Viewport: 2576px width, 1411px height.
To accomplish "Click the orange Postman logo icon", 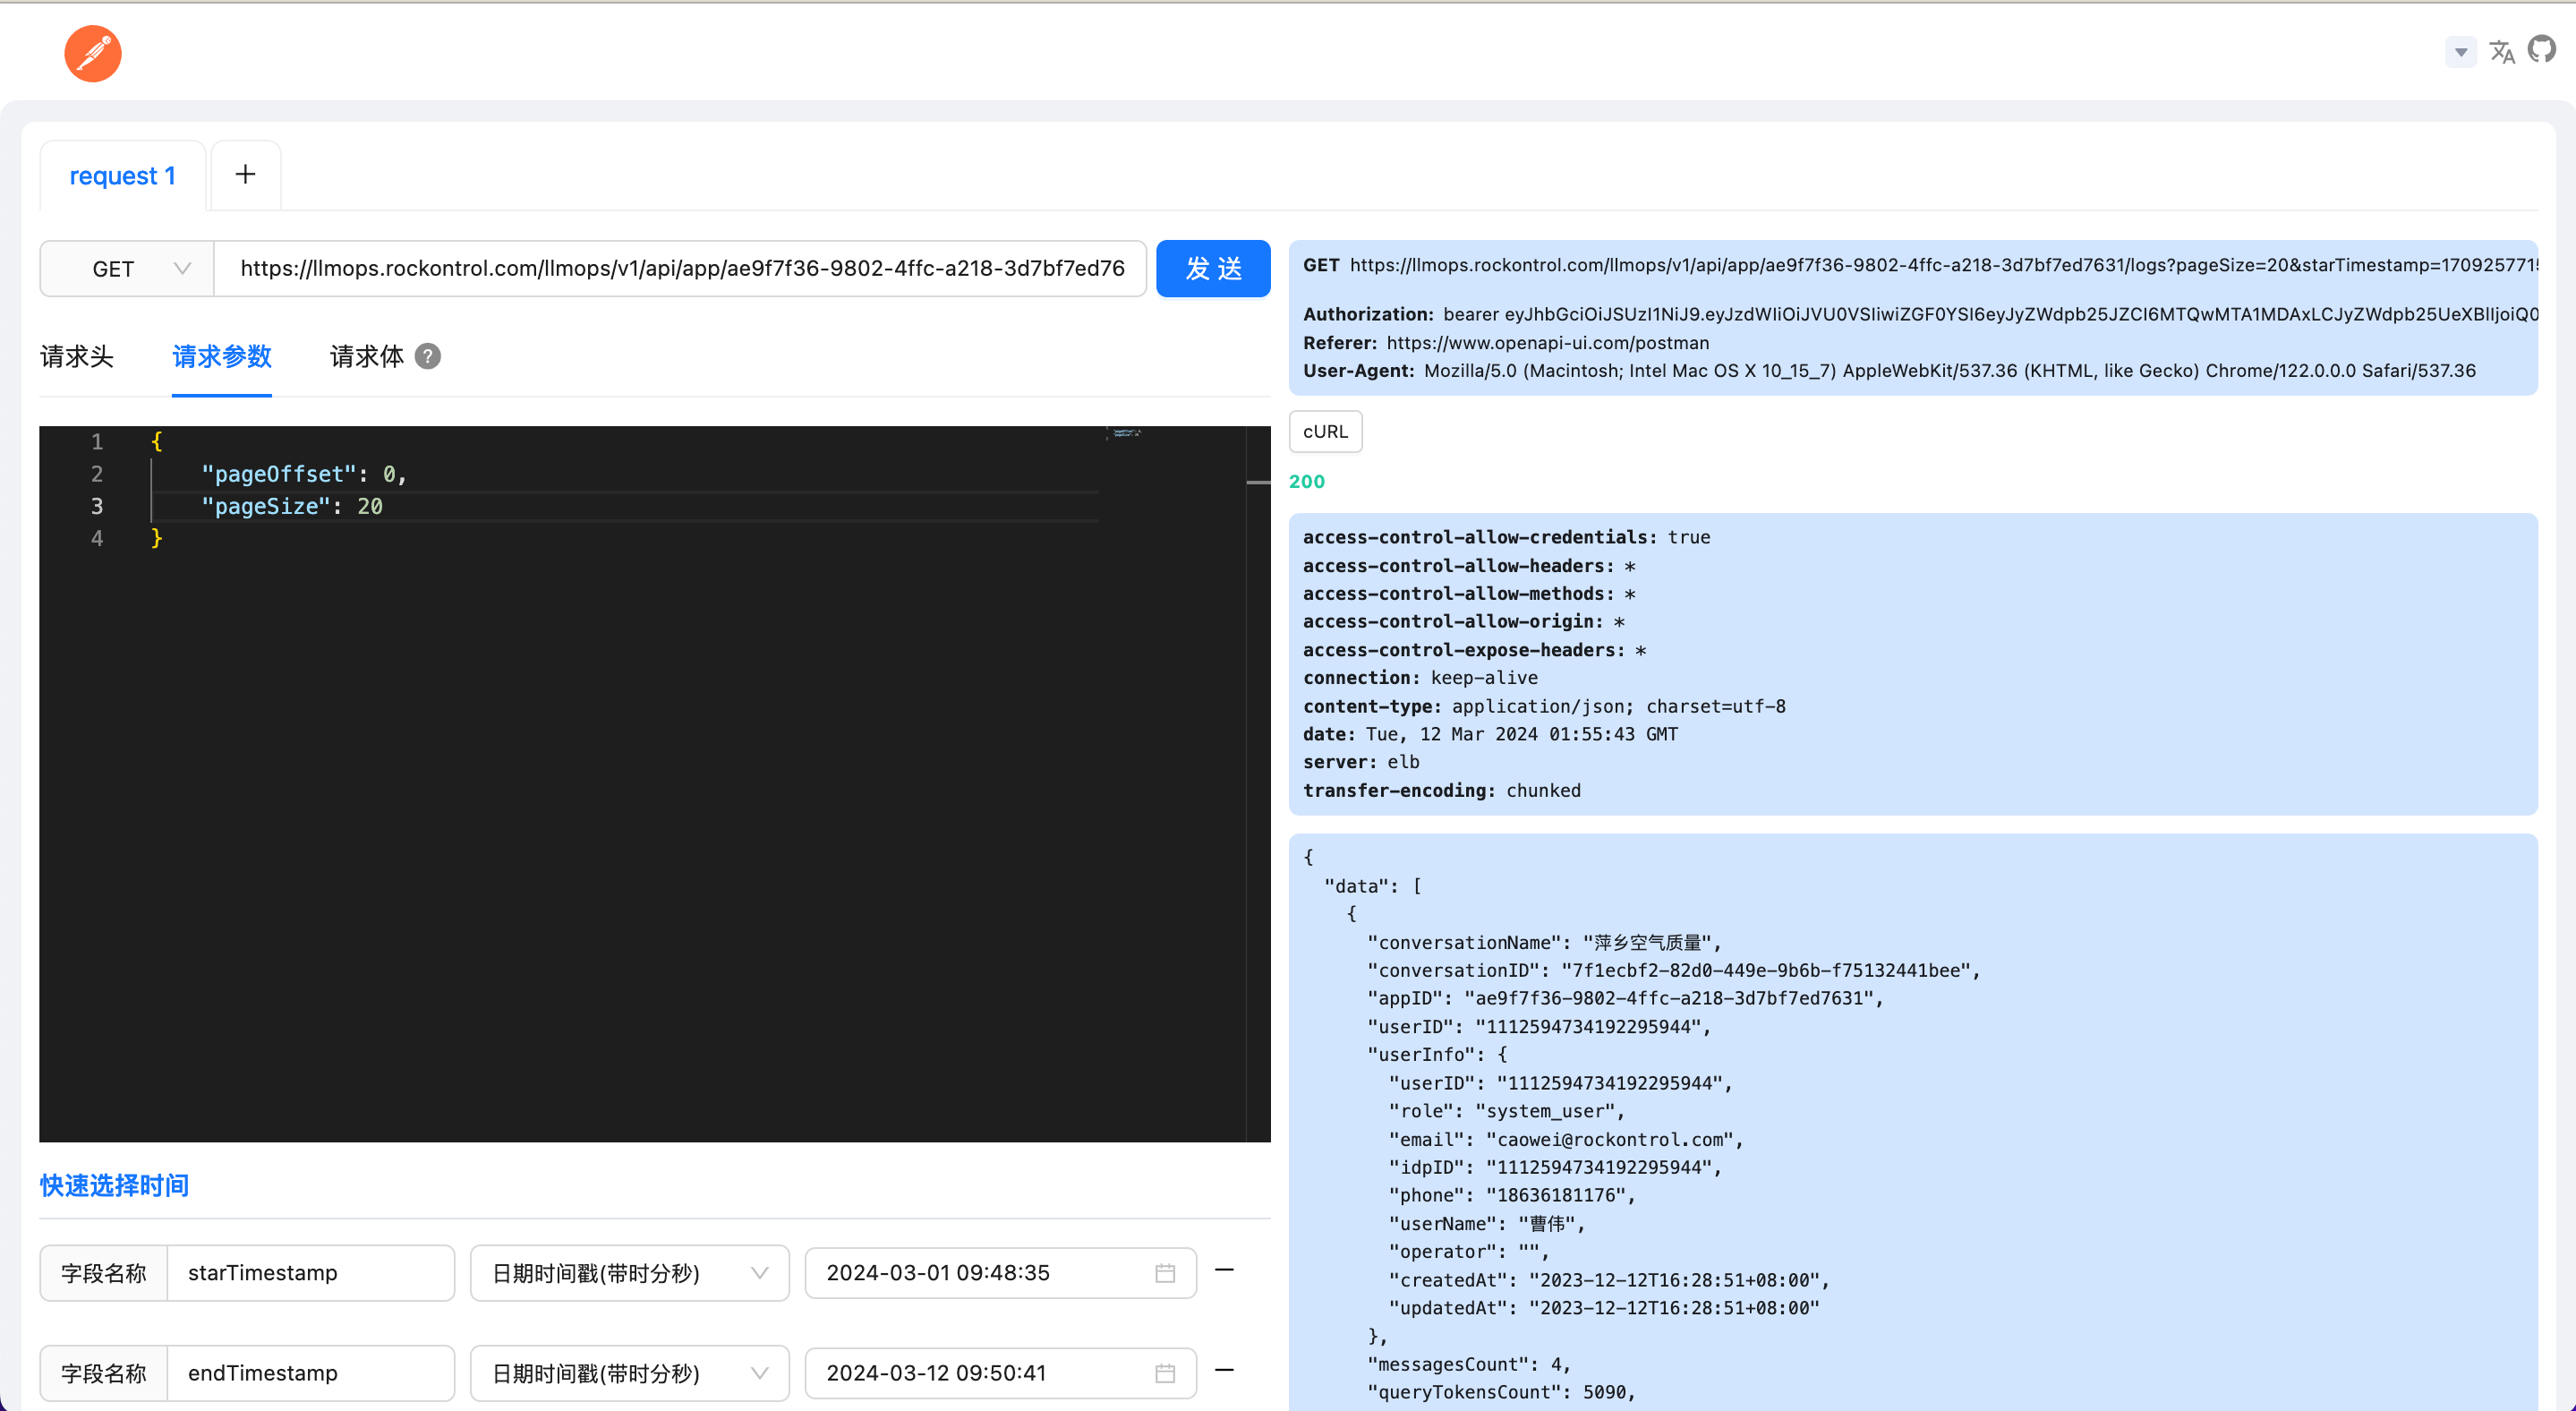I will 93,54.
